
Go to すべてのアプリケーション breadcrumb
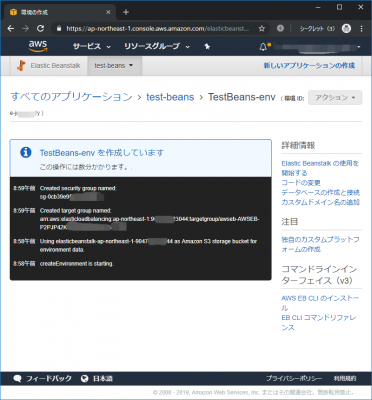tap(71, 97)
